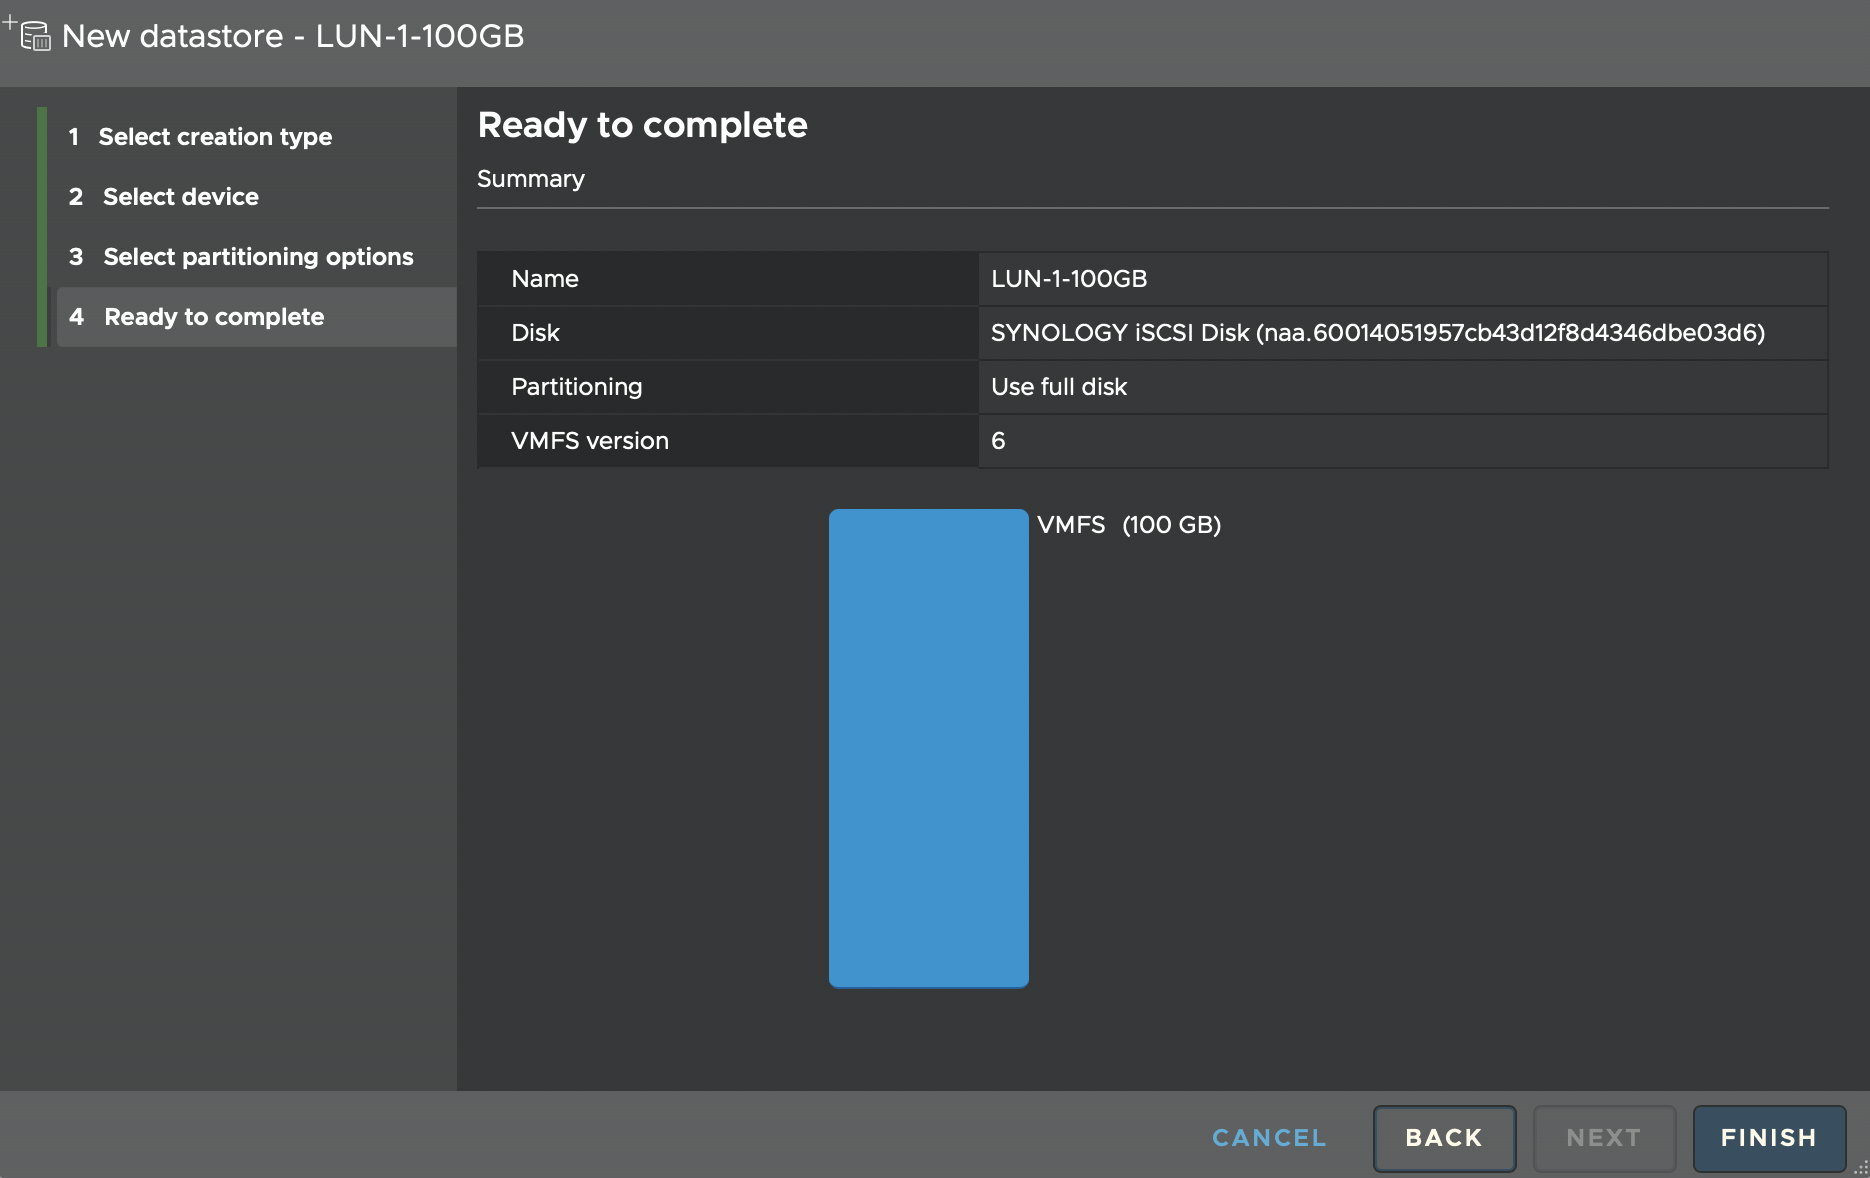Viewport: 1870px width, 1178px height.
Task: Click the VMFS version 6 value
Action: tap(997, 441)
